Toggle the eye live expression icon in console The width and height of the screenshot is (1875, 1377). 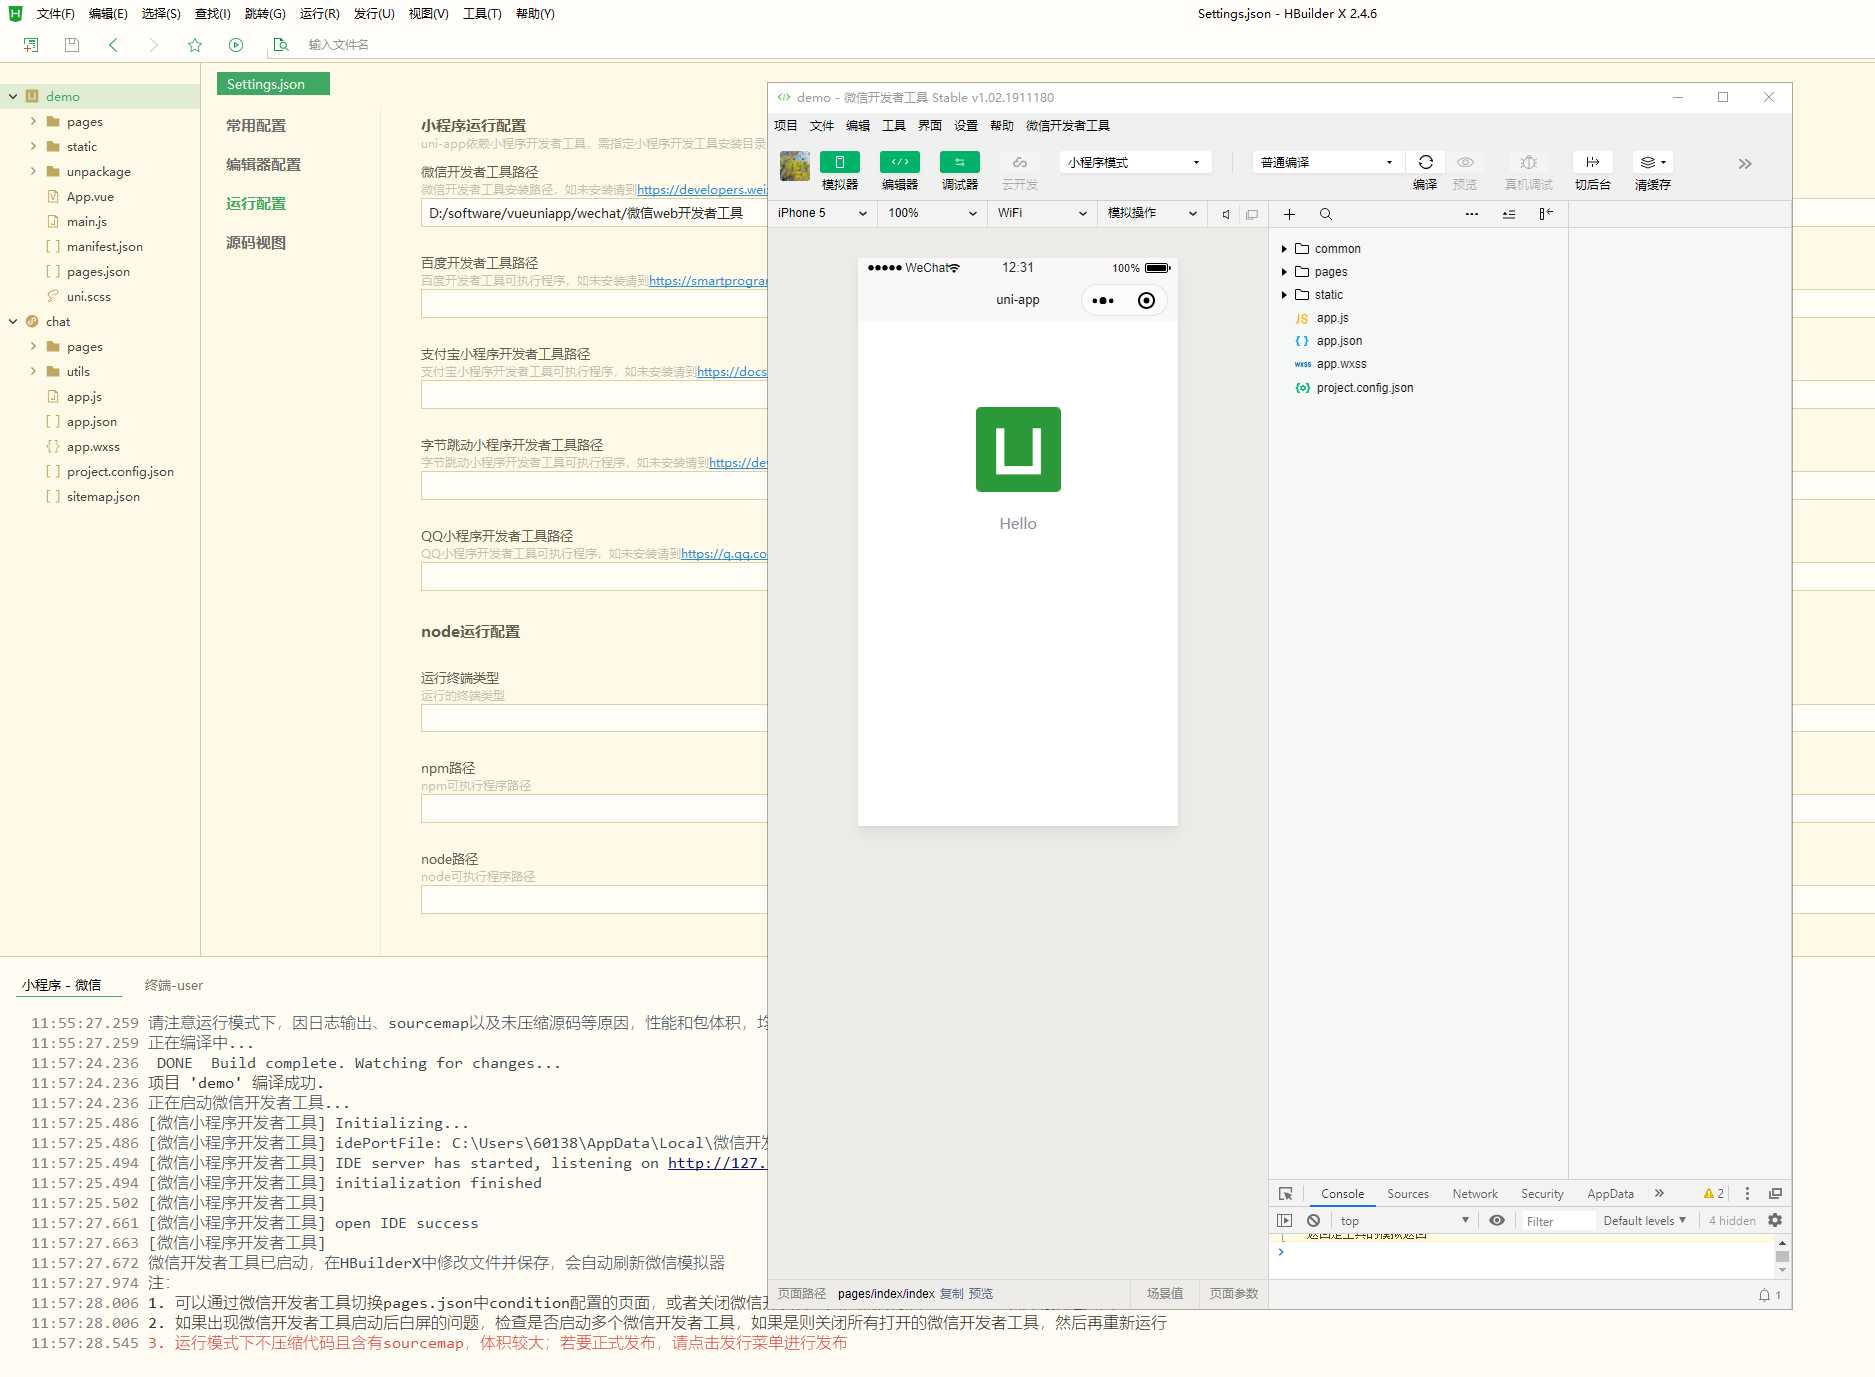point(1497,1221)
